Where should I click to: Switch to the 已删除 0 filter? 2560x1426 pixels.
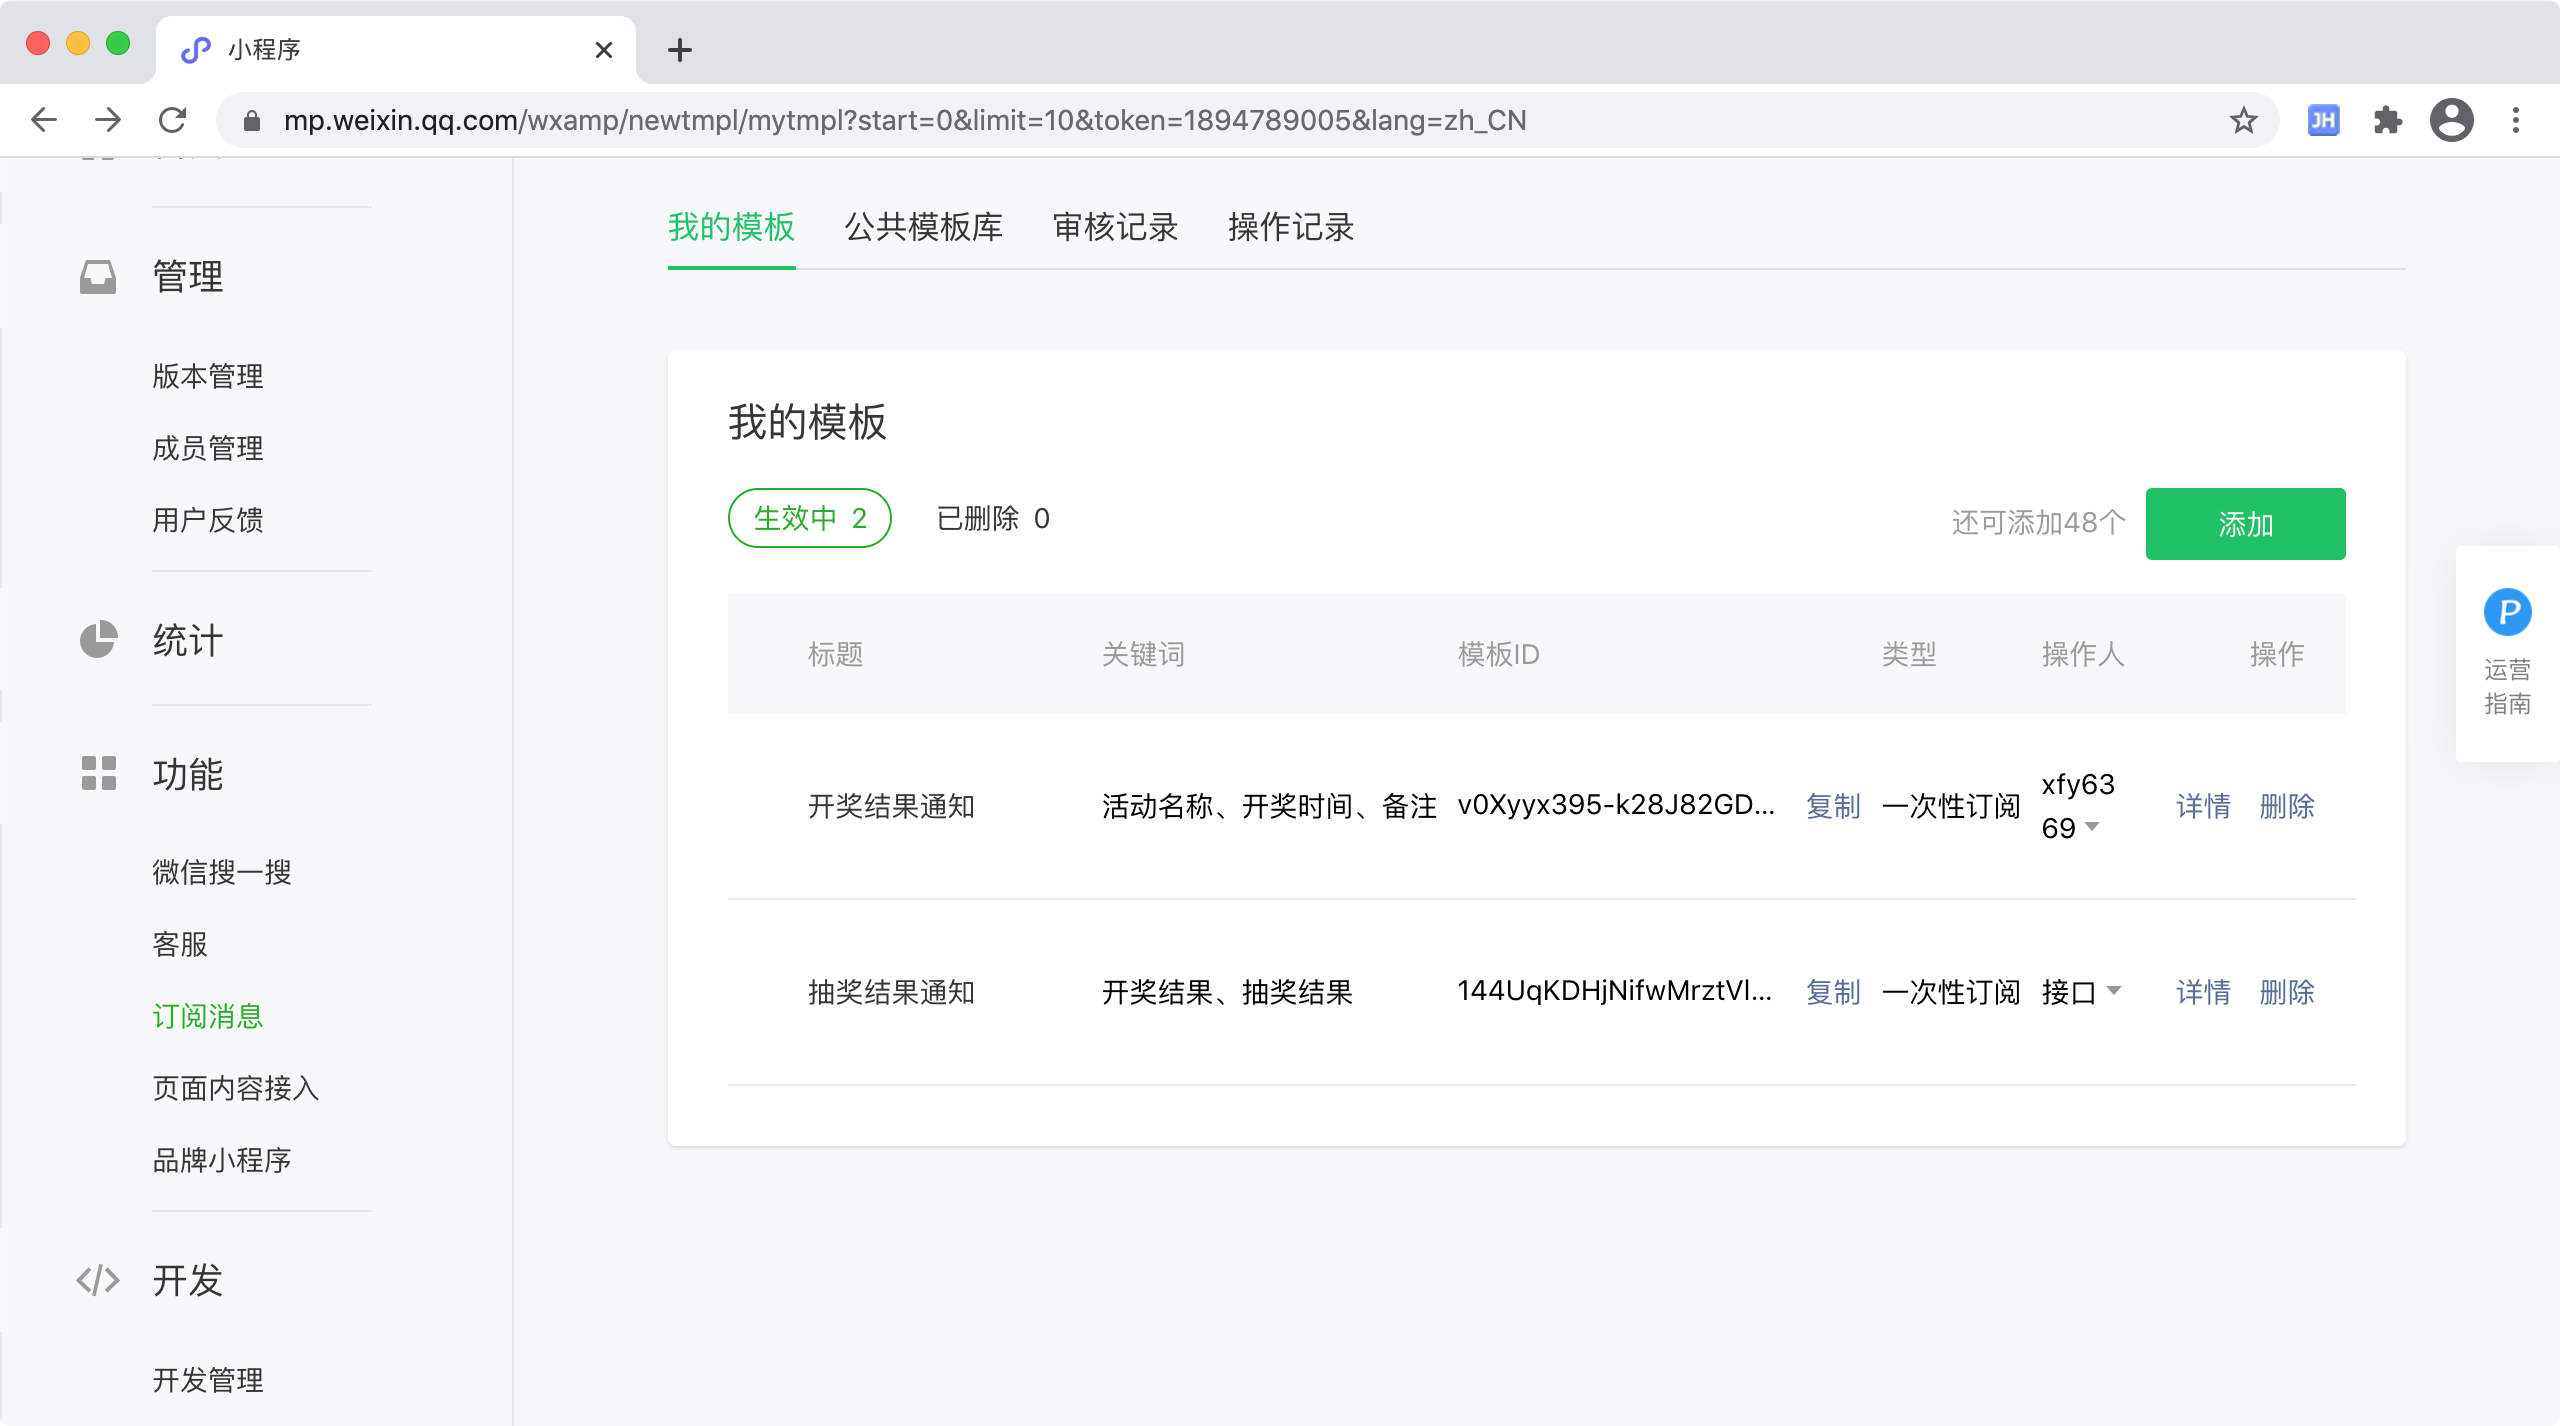pyautogui.click(x=992, y=518)
